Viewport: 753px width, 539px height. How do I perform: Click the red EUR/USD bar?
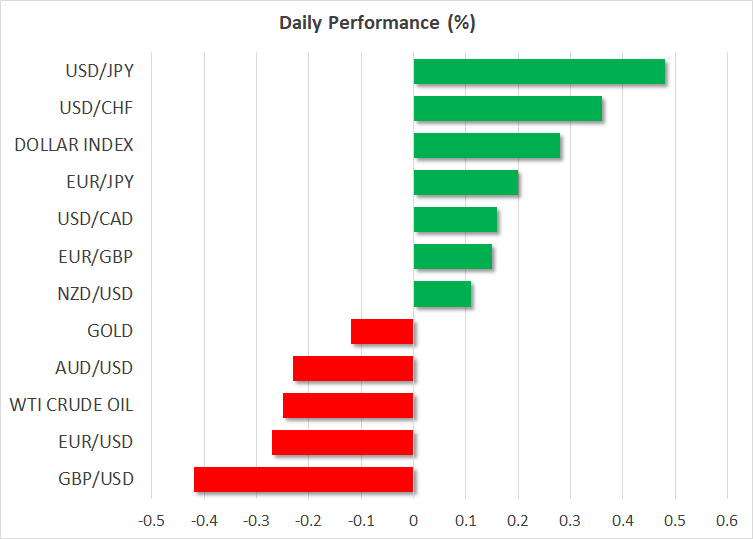(x=342, y=442)
